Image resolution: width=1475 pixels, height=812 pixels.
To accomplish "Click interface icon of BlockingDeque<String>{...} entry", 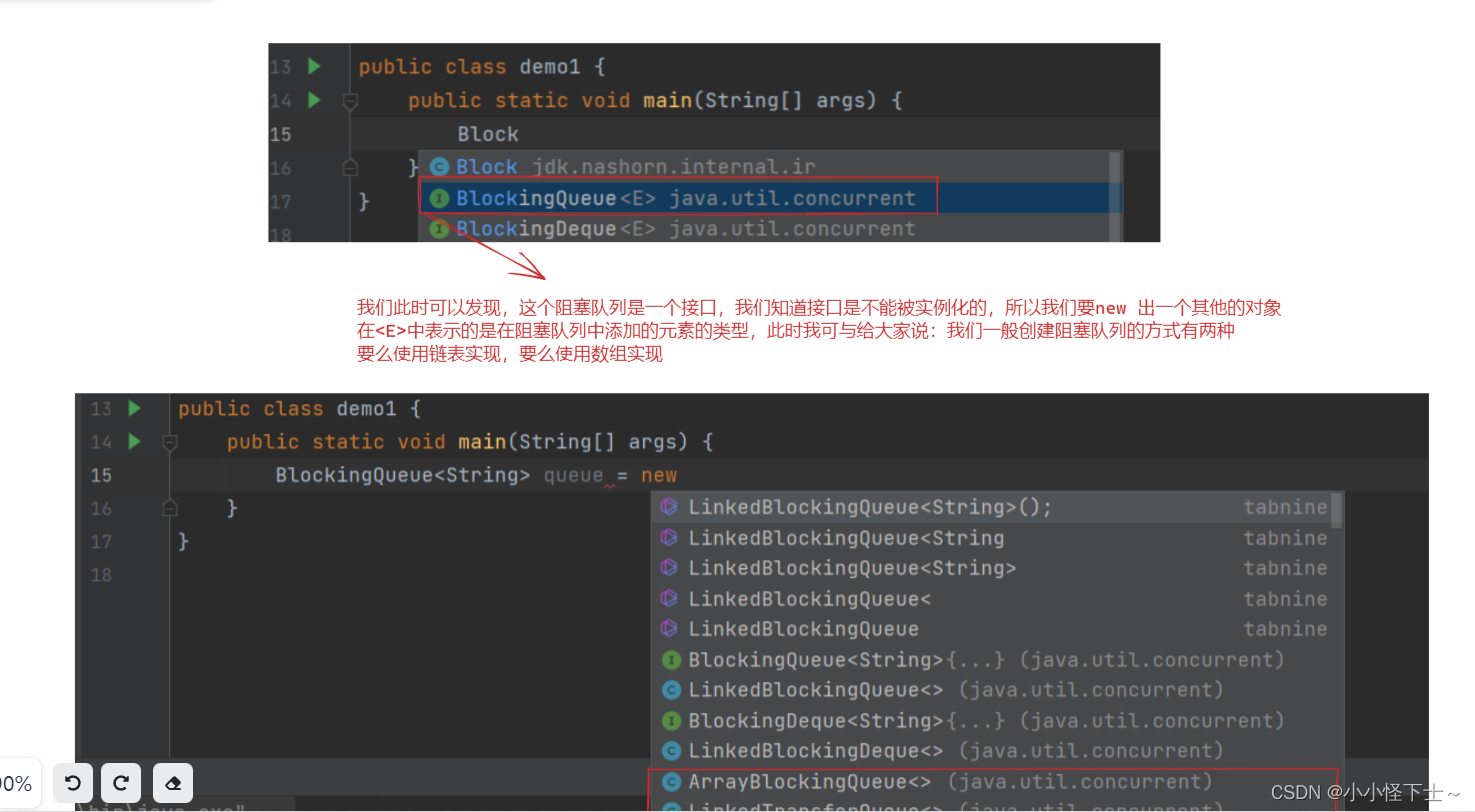I will tap(671, 721).
